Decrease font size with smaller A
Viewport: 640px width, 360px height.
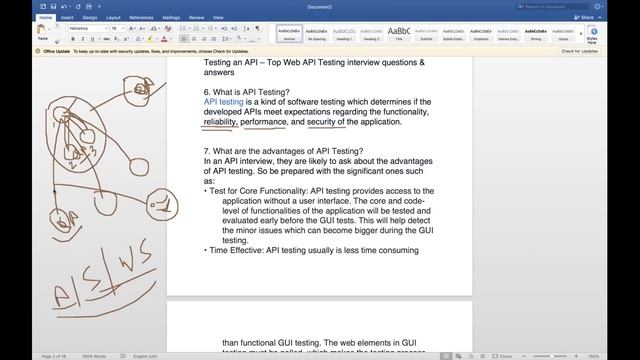click(x=142, y=29)
